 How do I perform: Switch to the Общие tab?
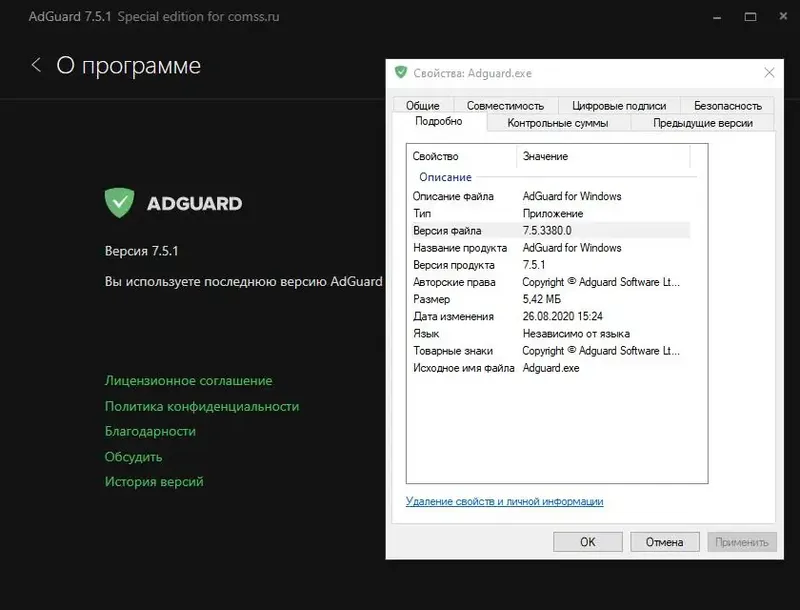pos(422,104)
